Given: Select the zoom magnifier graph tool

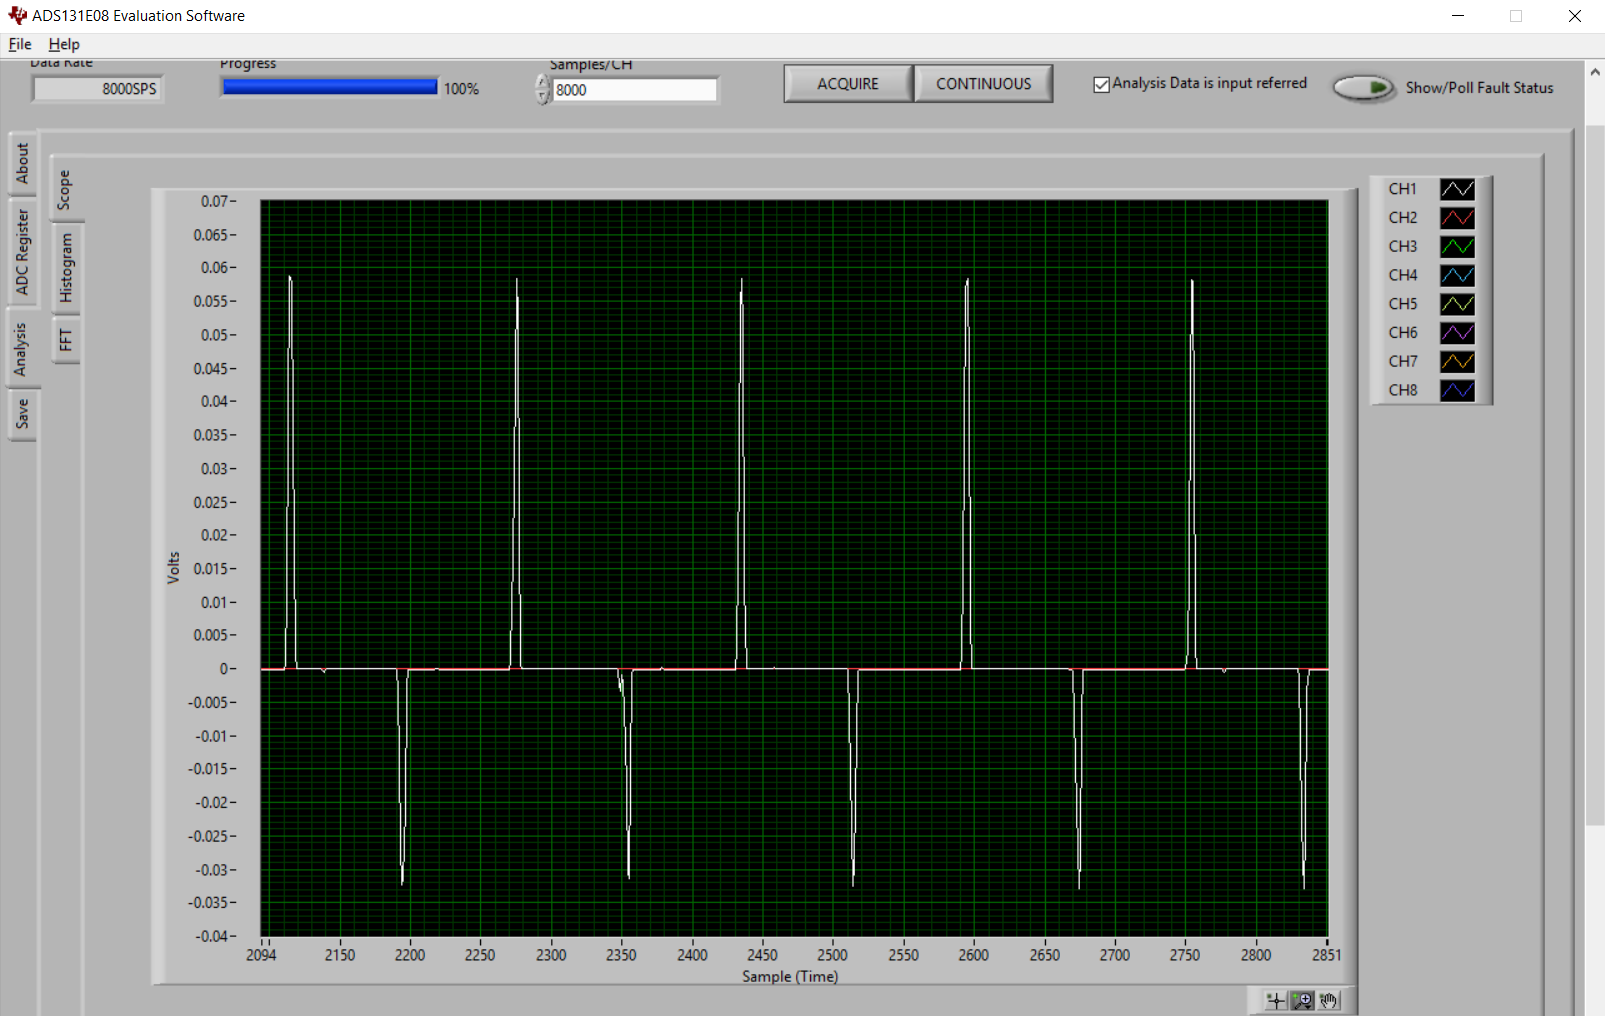Looking at the screenshot, I should 1302,1000.
